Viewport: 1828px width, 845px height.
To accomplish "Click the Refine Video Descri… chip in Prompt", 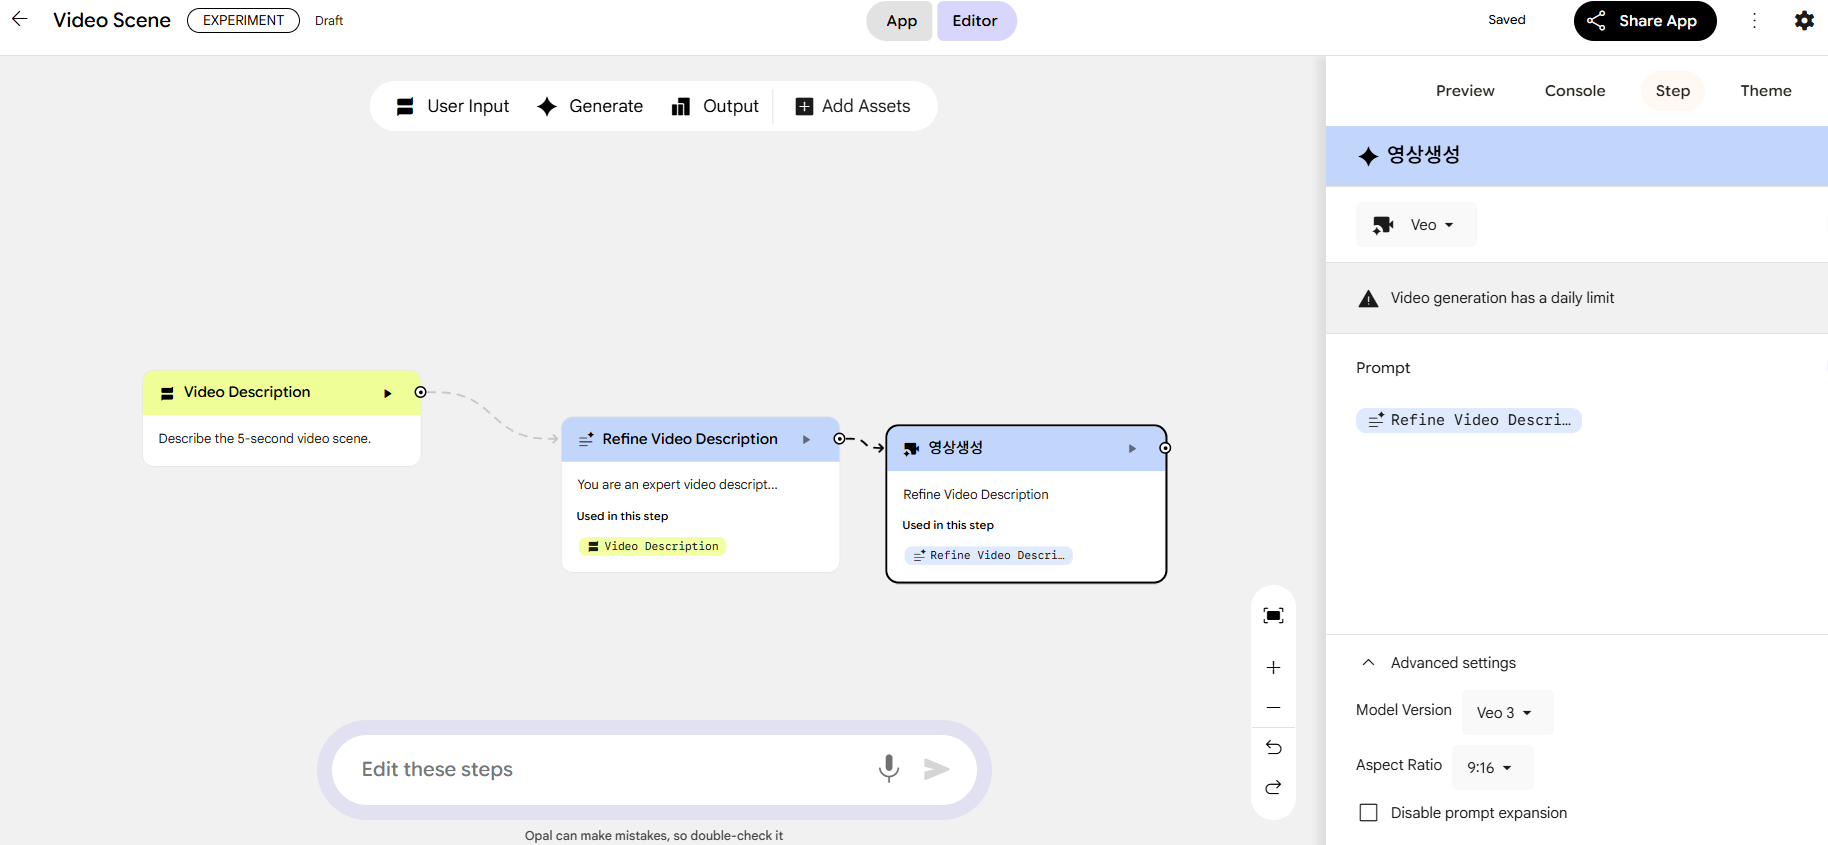I will point(1469,420).
